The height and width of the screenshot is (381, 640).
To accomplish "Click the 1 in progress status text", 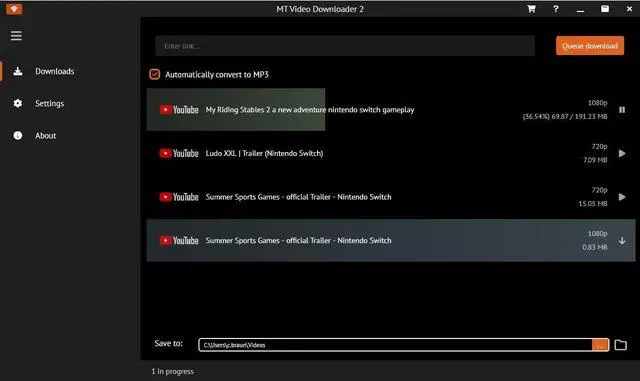I will tap(172, 371).
